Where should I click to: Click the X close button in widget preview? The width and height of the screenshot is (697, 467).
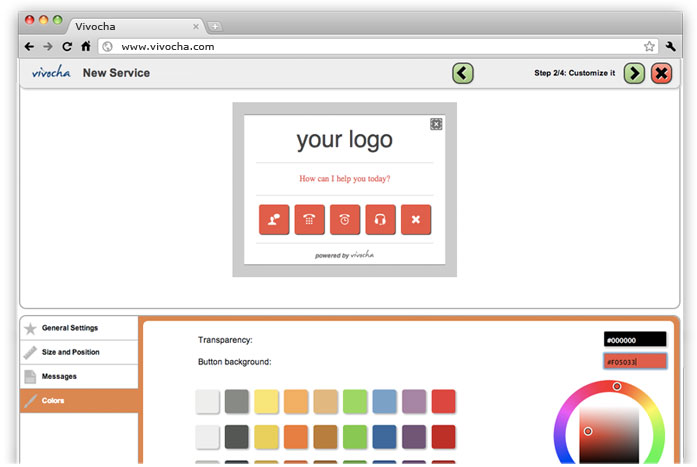416,220
